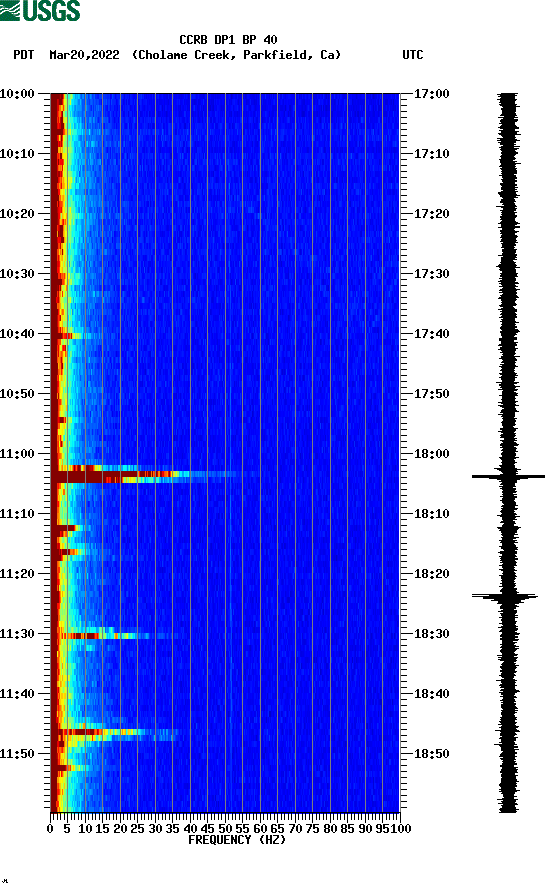Click the 'UTC' timezone label

tap(413, 55)
